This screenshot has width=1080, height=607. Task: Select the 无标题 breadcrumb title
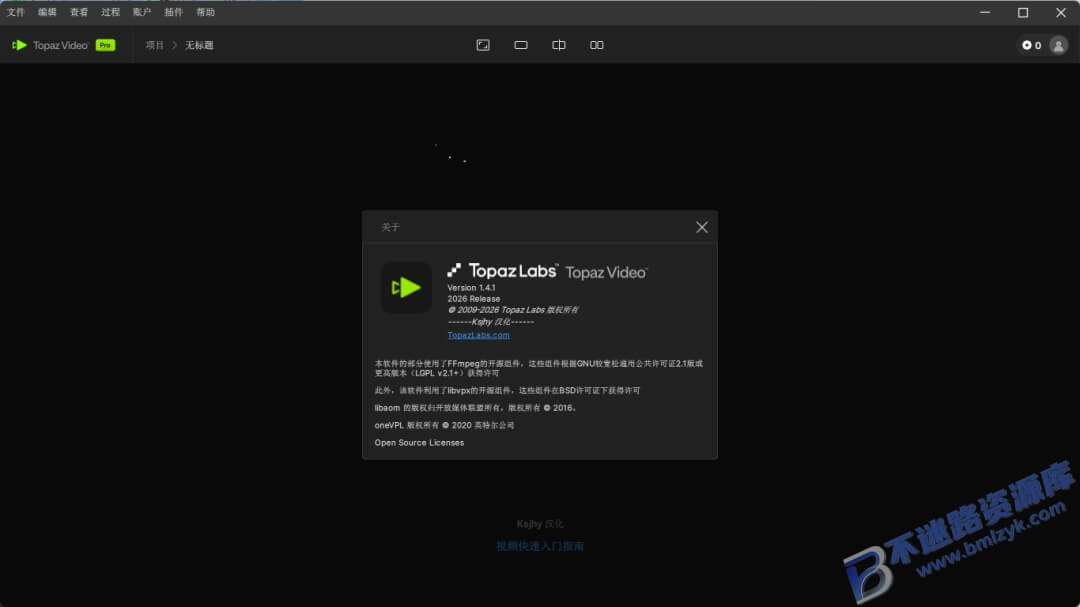(x=199, y=45)
